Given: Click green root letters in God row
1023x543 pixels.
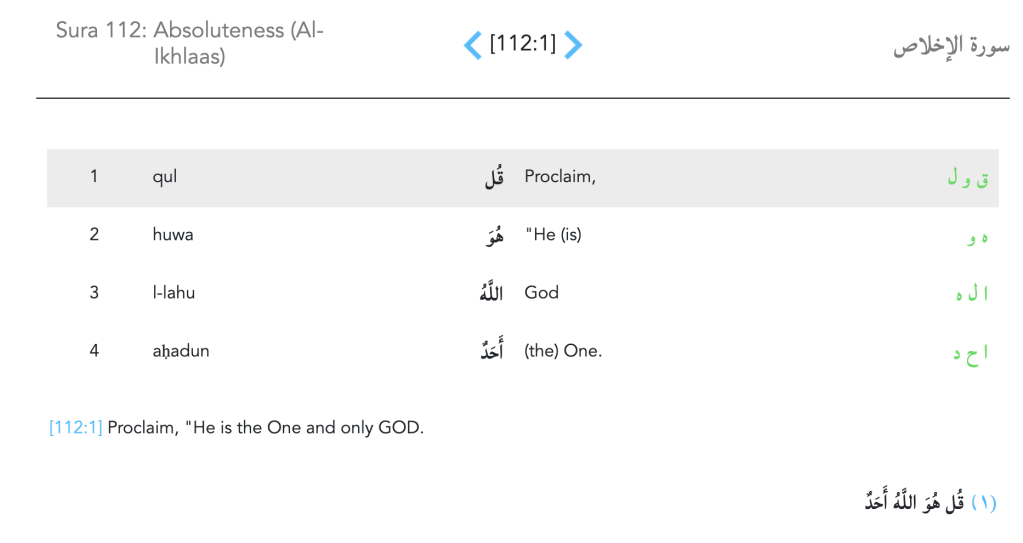Looking at the screenshot, I should click(x=971, y=294).
